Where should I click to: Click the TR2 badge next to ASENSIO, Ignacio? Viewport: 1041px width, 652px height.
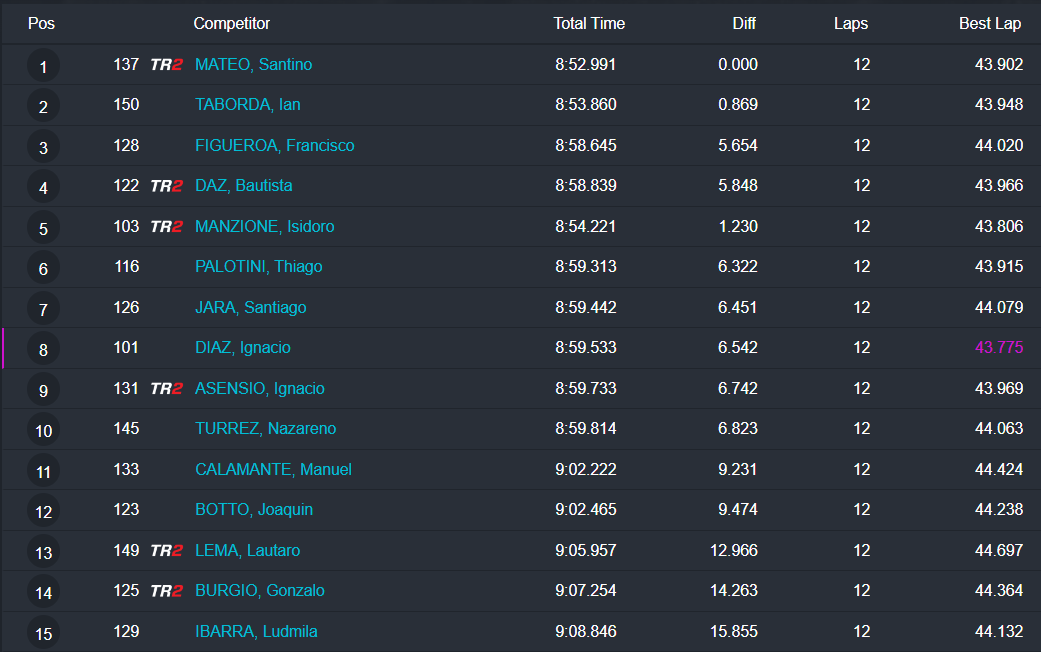click(166, 389)
